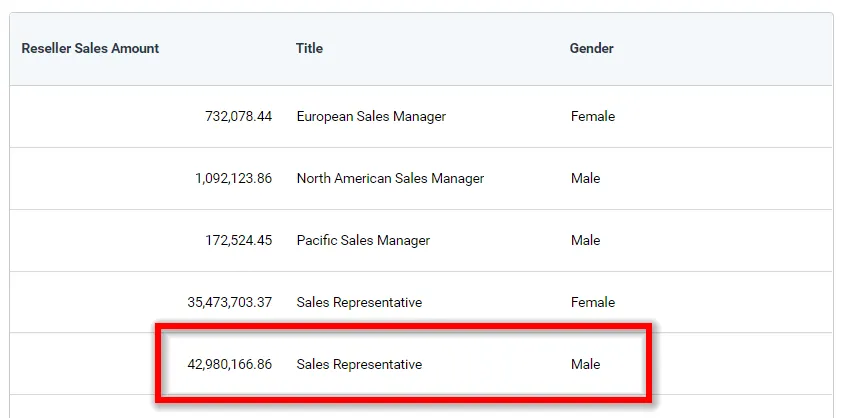The height and width of the screenshot is (418, 843).
Task: Click Sales Representative title in the 35,473,703.37 row
Action: (359, 302)
